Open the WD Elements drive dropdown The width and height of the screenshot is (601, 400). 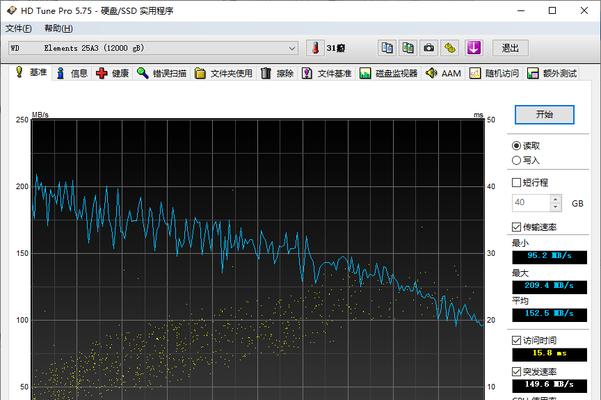pyautogui.click(x=153, y=48)
